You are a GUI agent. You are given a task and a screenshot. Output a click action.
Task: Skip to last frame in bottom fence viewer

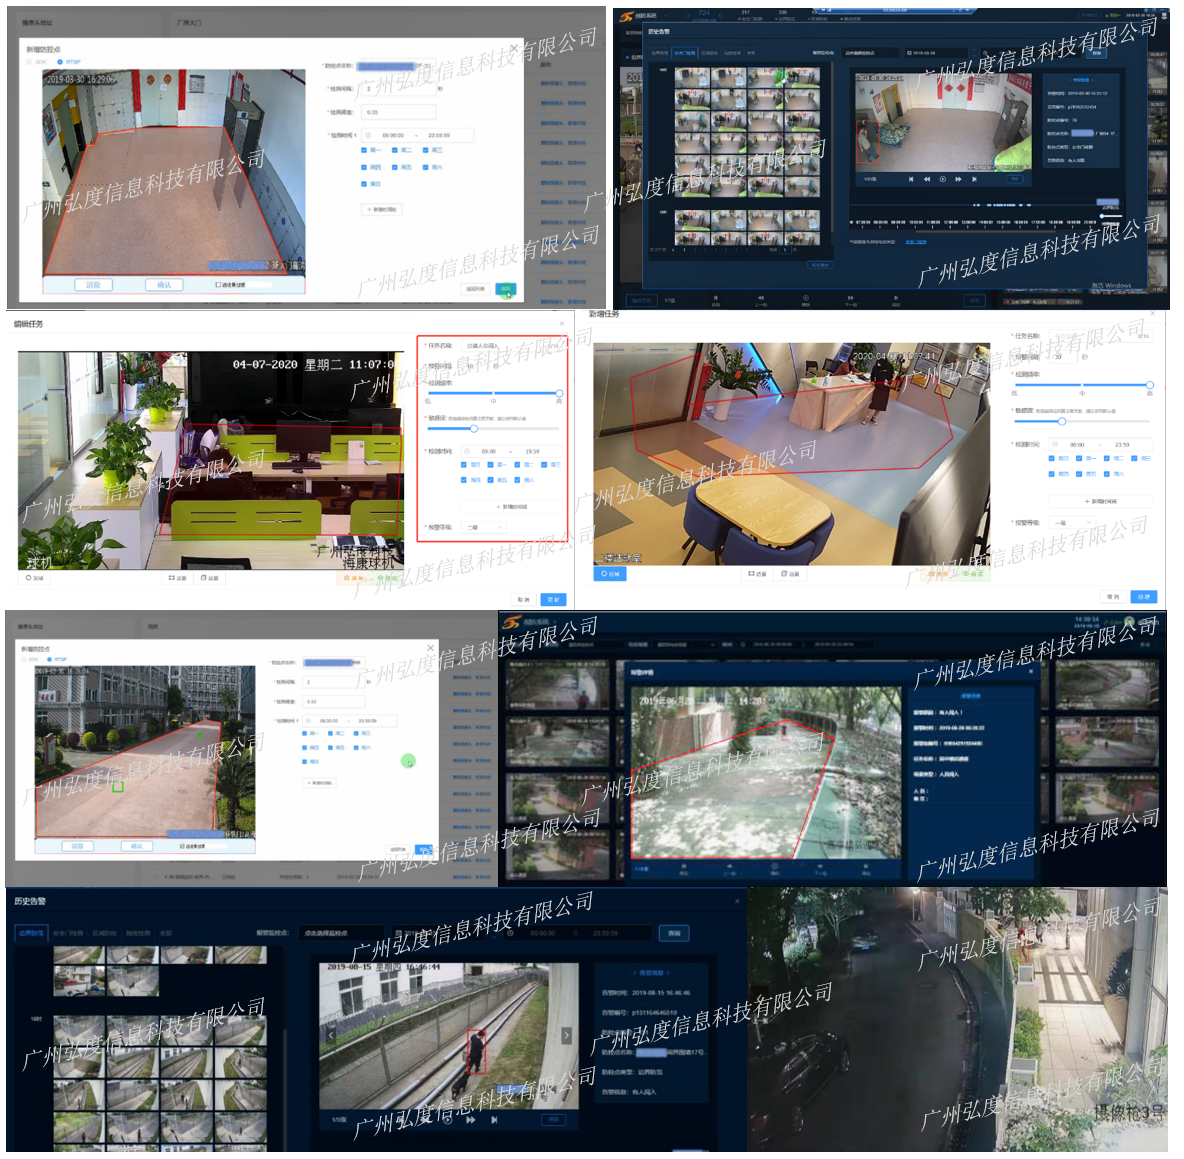(494, 1120)
